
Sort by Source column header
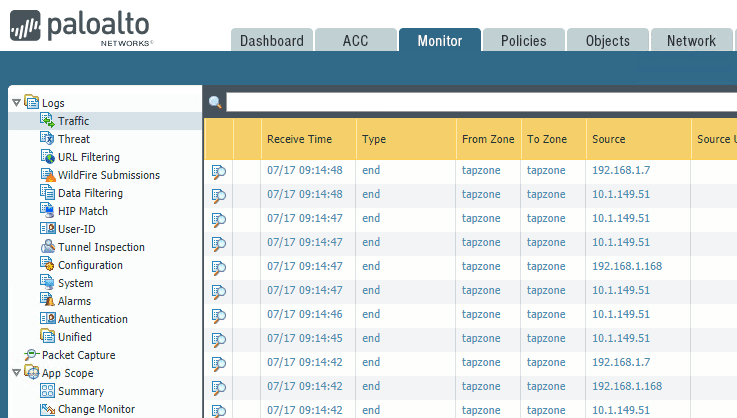coord(638,139)
